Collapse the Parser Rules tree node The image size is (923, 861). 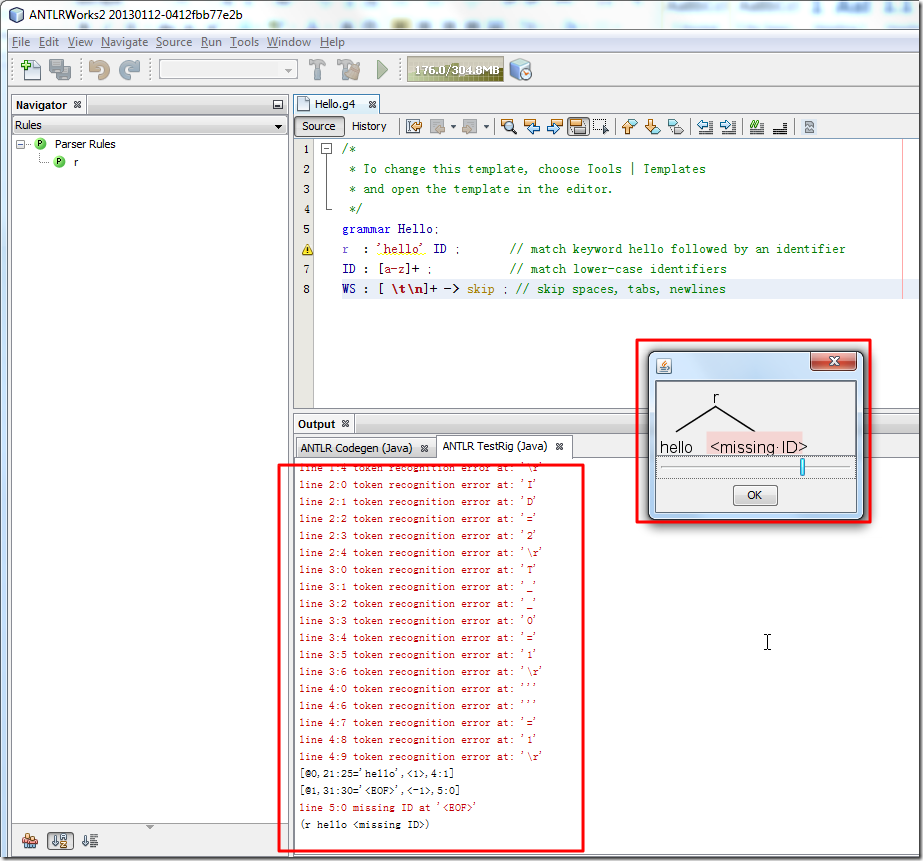(x=21, y=144)
